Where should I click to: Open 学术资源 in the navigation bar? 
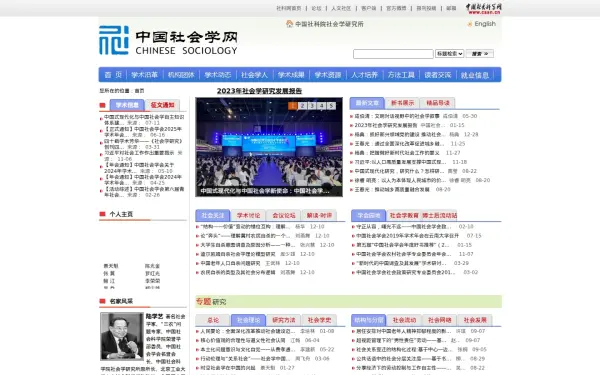[x=328, y=75]
